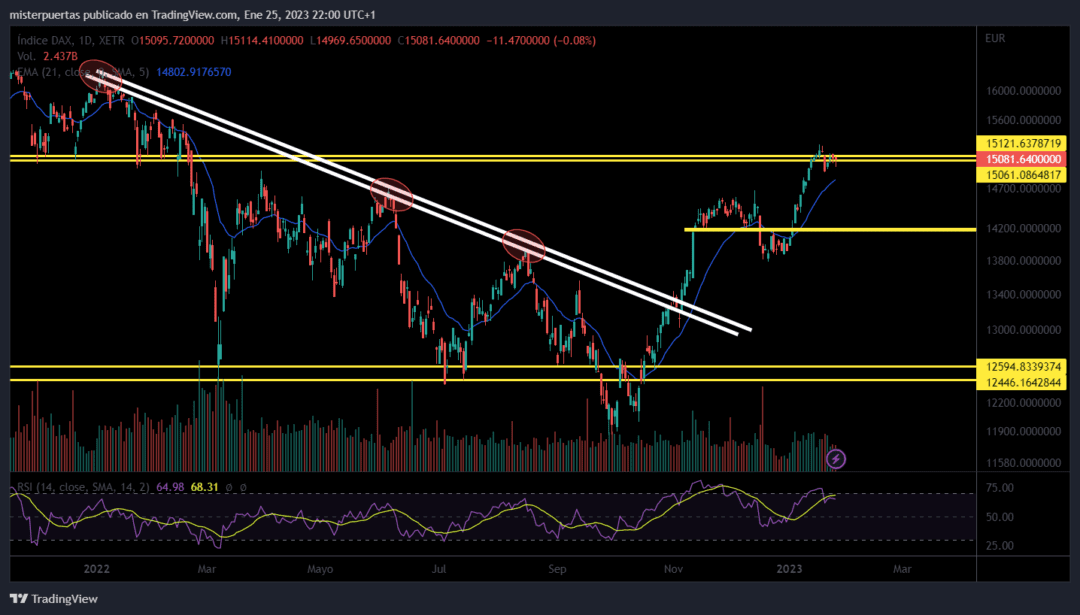Select the third red ellipse near September

(x=523, y=244)
